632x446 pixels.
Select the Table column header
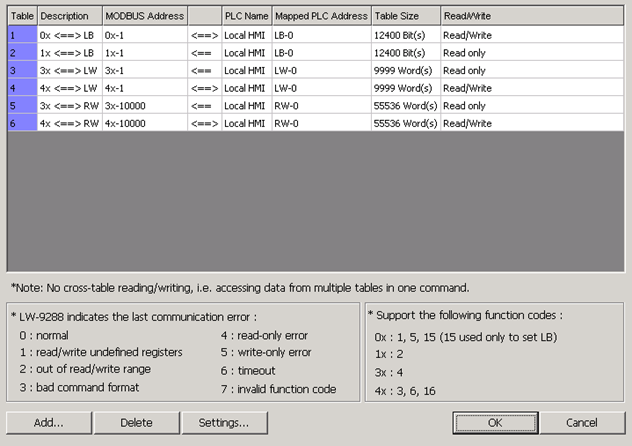pyautogui.click(x=23, y=16)
